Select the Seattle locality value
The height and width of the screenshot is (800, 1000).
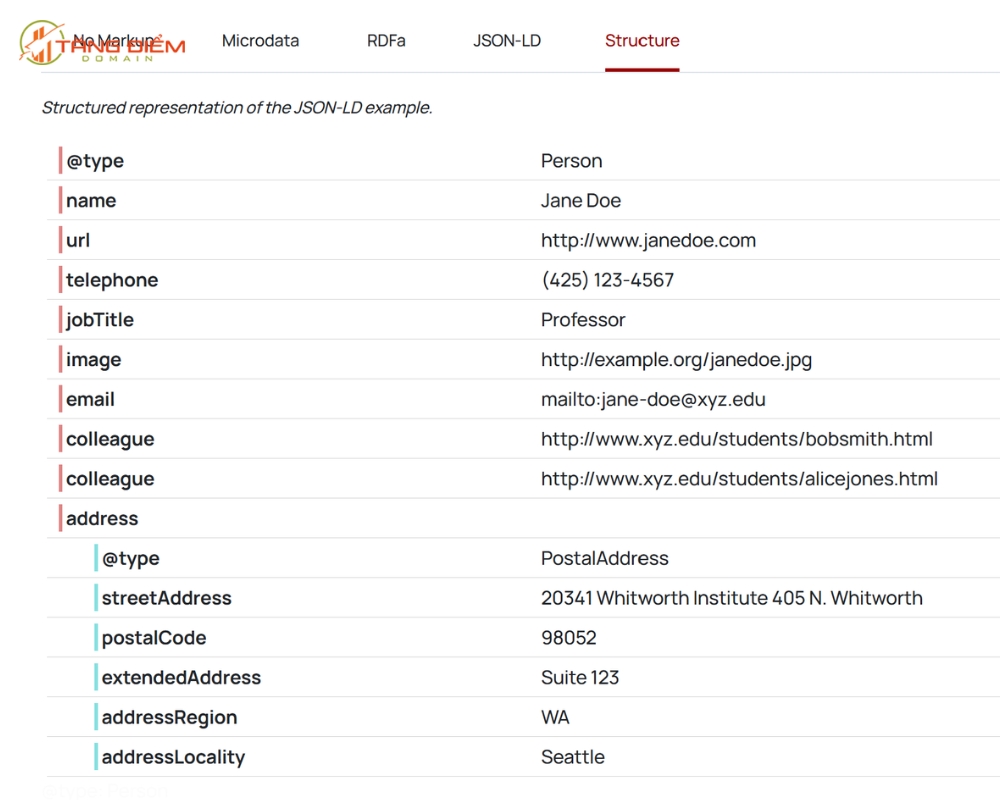(x=573, y=757)
